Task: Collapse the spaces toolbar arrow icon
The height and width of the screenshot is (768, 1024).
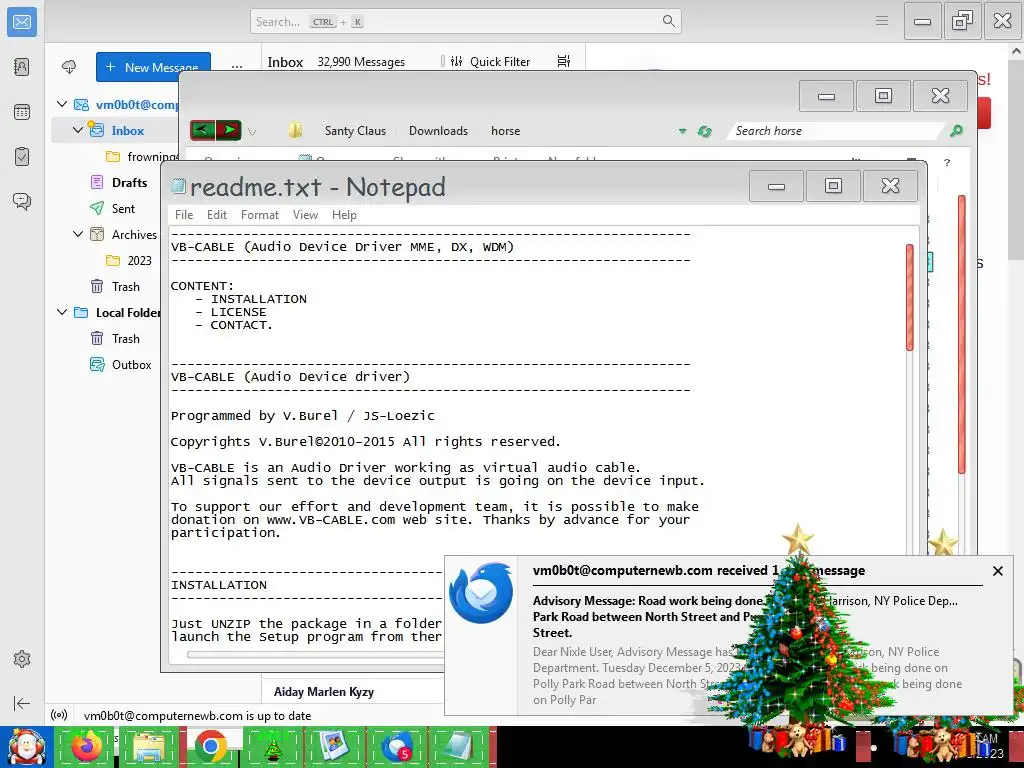Action: 22,703
